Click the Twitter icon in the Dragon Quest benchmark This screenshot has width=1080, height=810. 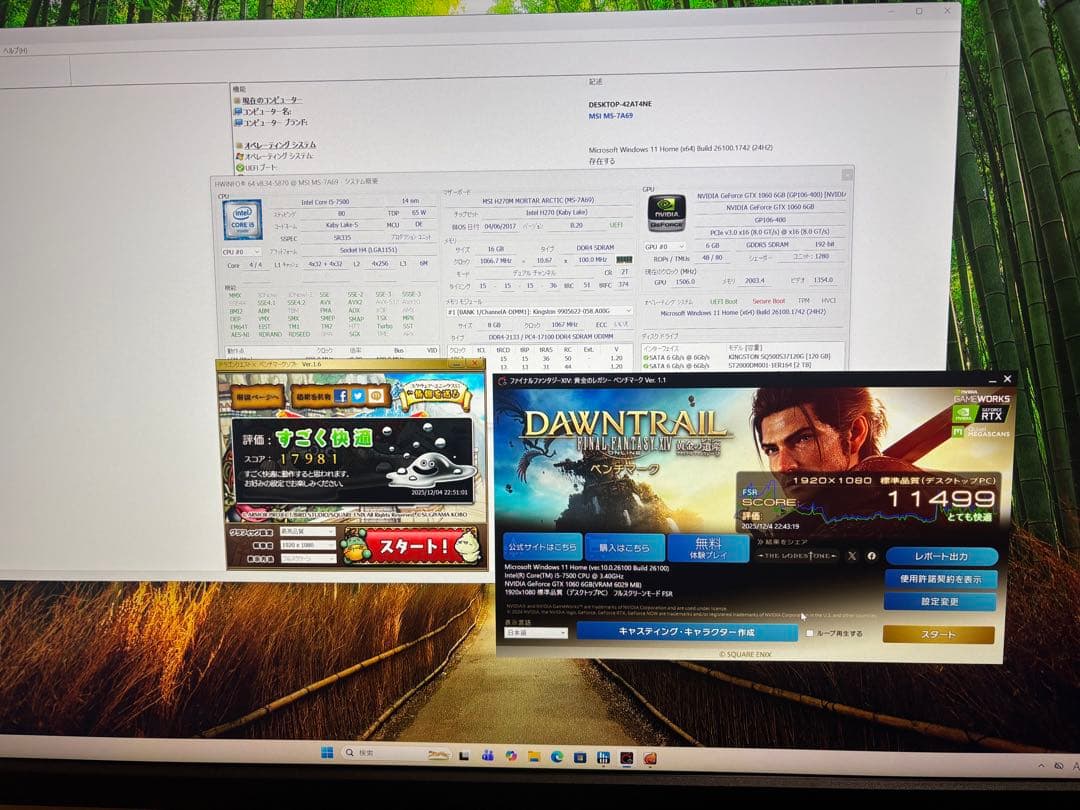pos(358,394)
